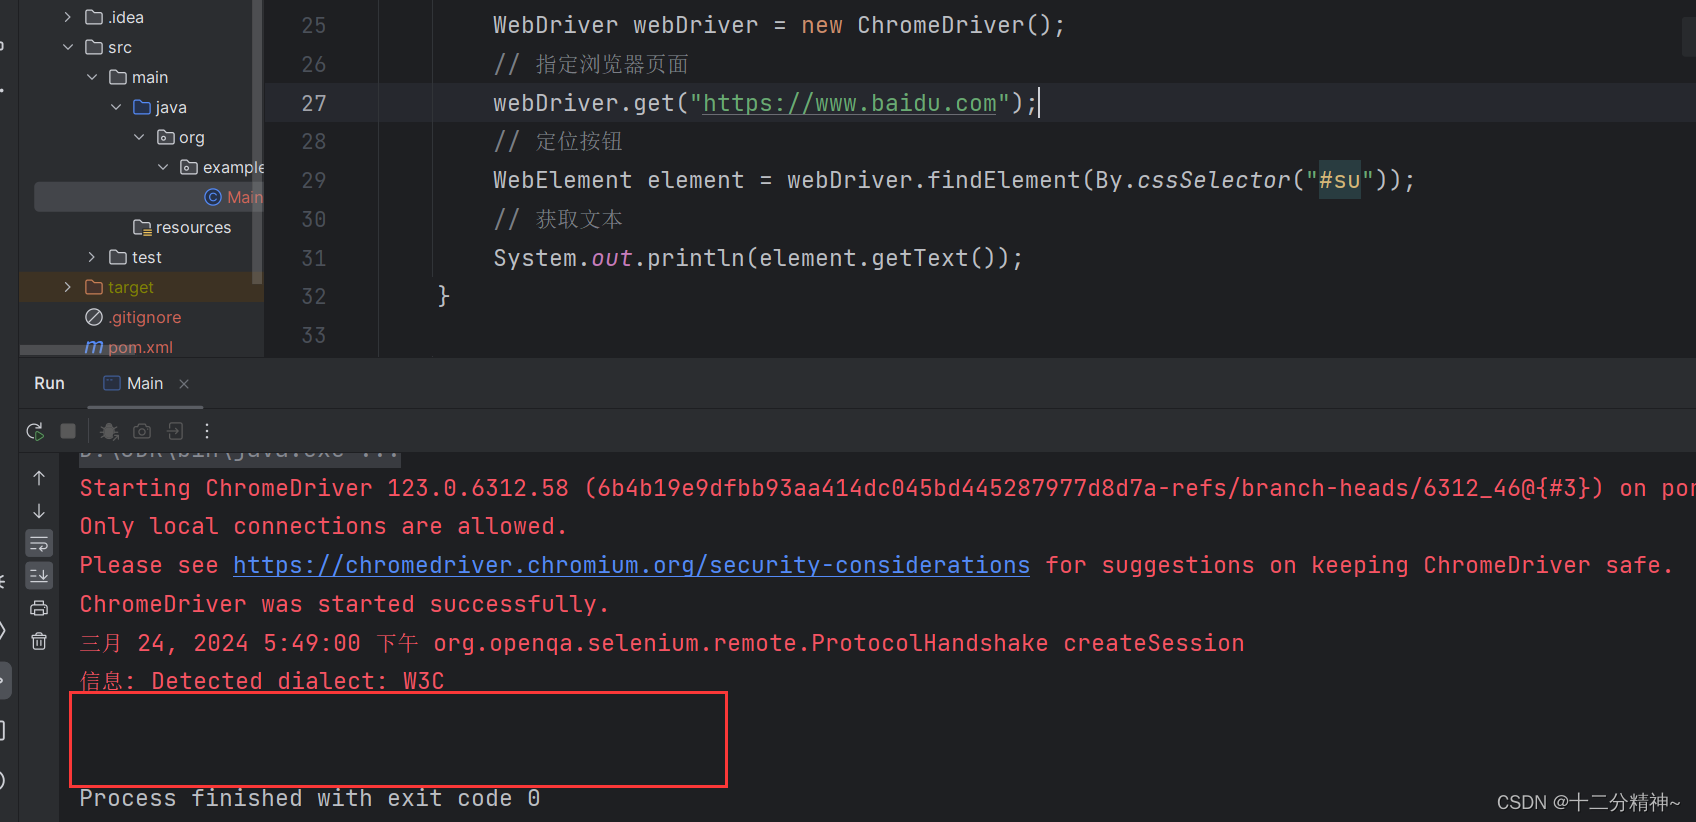Rerun the Main run configuration
The width and height of the screenshot is (1696, 822).
point(35,431)
